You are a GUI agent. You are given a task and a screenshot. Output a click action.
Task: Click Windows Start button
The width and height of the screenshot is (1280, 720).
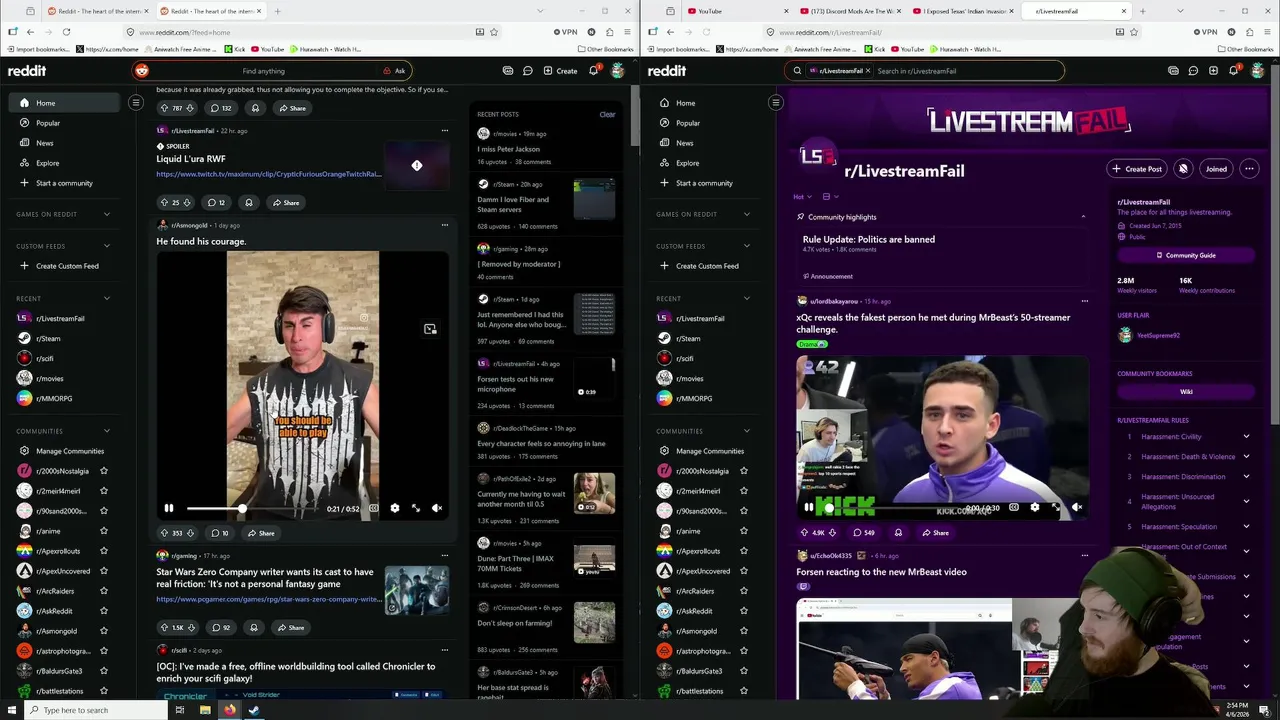tap(10, 710)
